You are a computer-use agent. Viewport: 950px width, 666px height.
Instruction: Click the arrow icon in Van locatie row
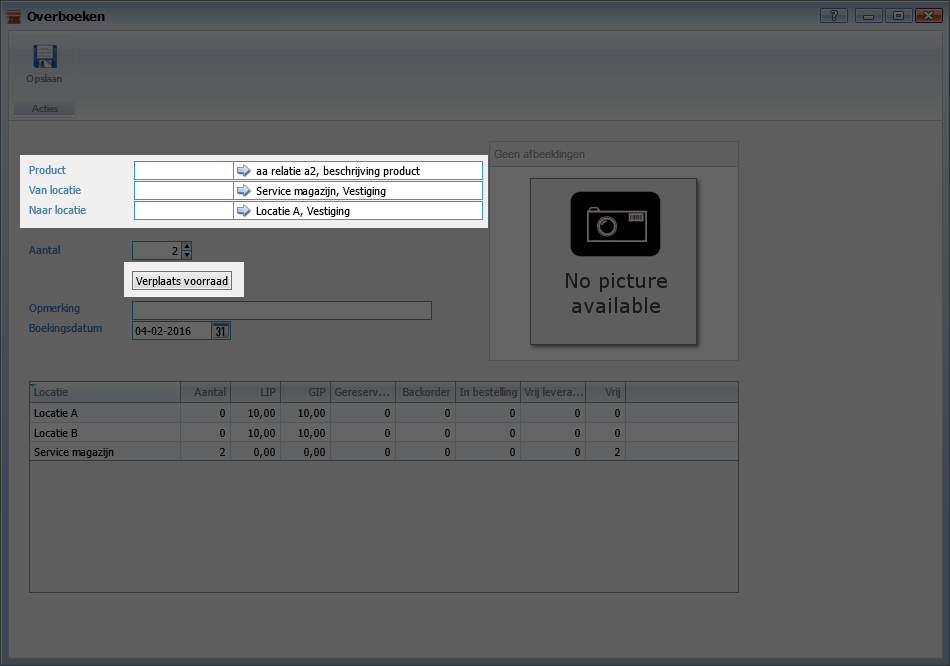point(244,191)
